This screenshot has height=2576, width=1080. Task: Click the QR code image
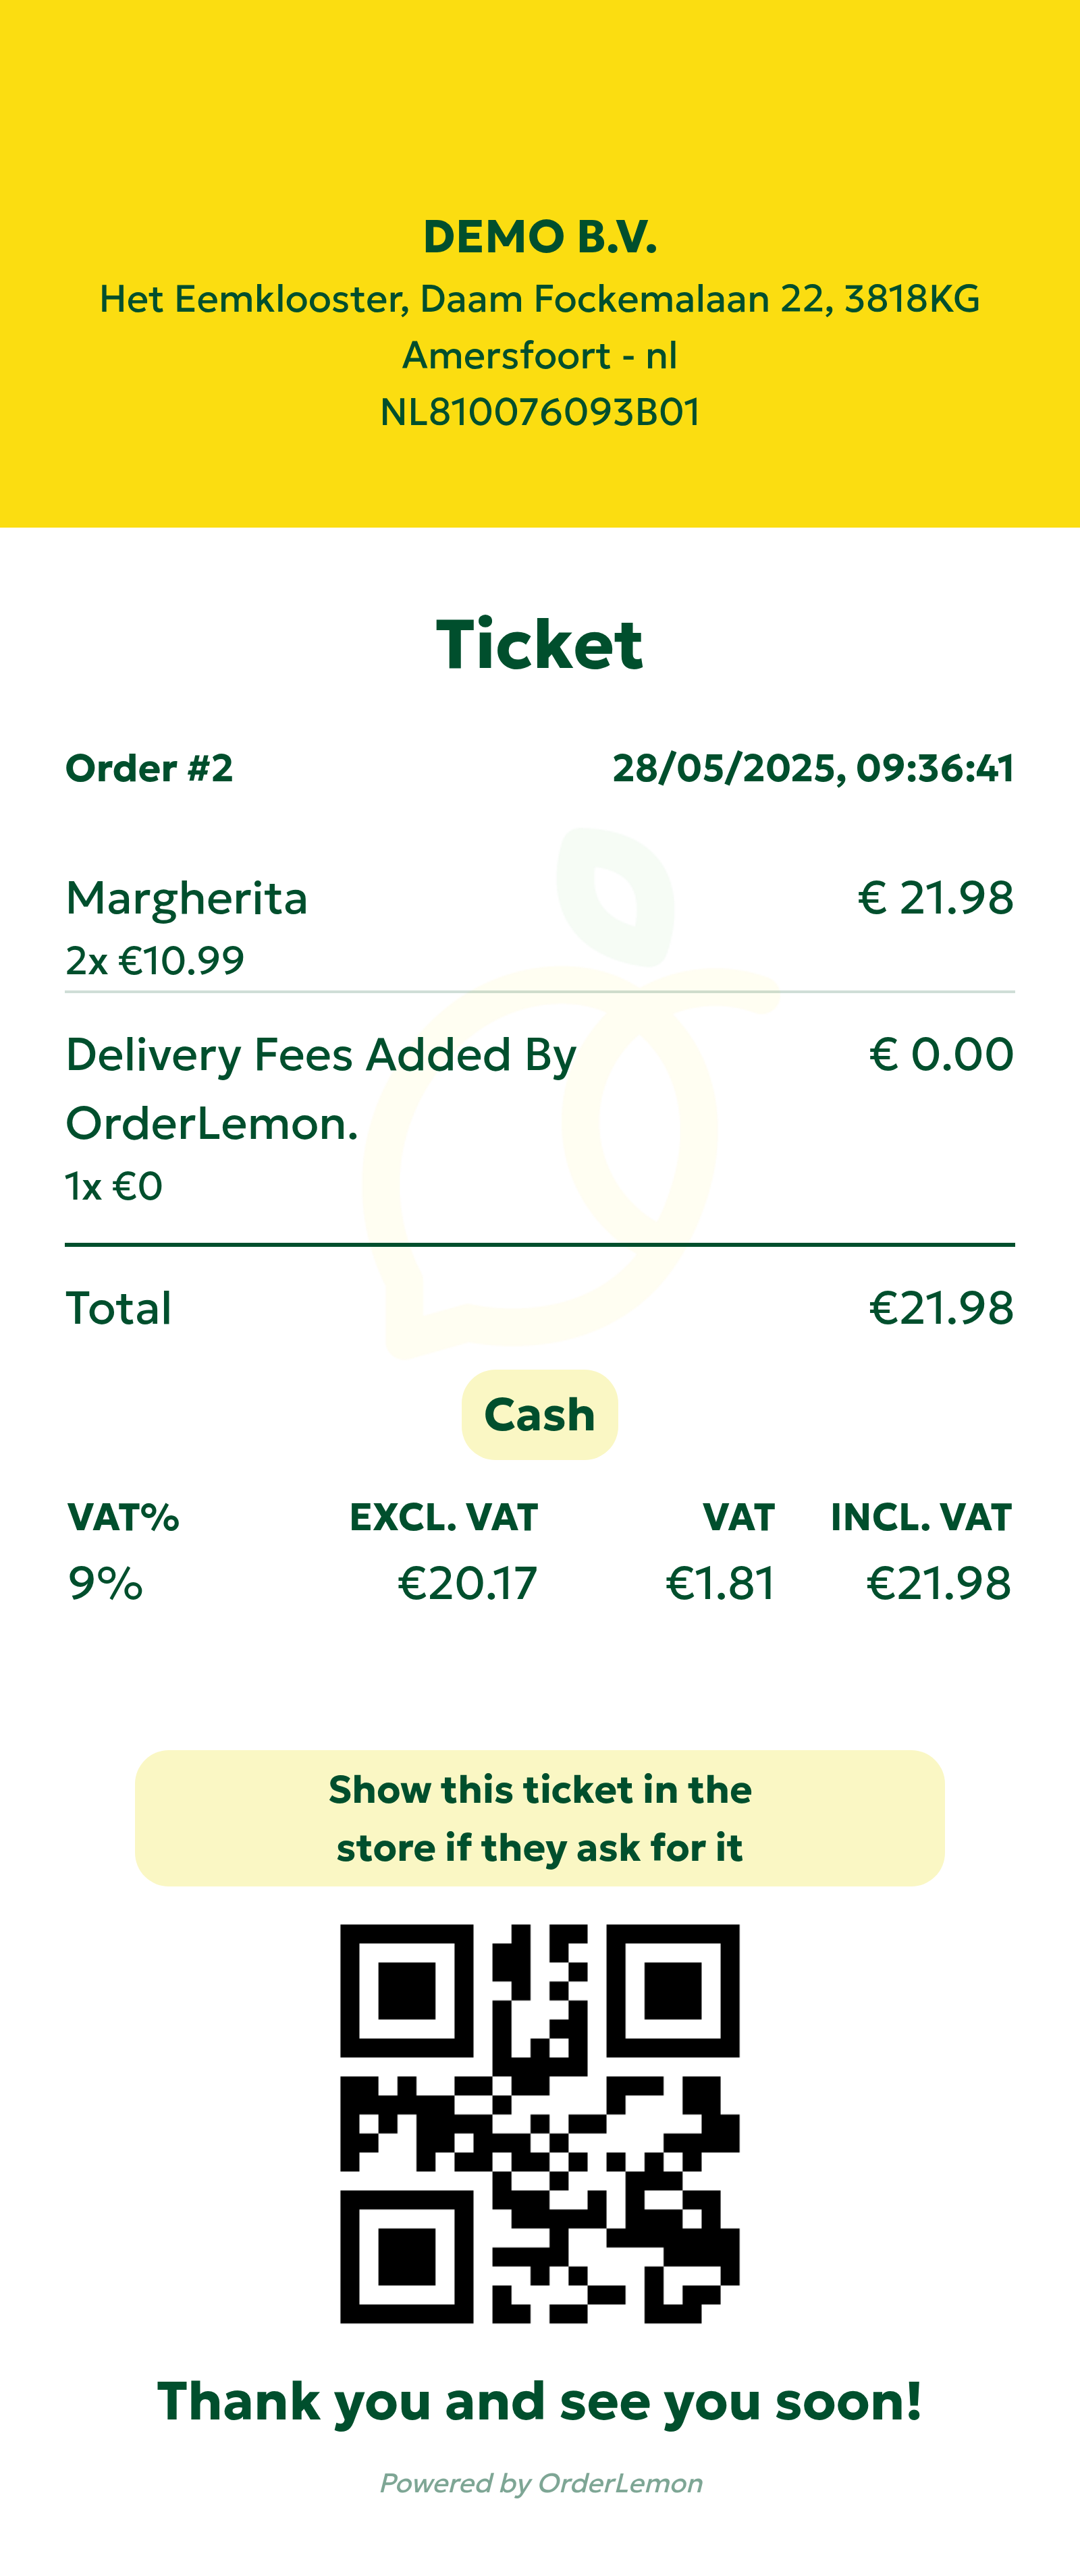[x=540, y=2123]
